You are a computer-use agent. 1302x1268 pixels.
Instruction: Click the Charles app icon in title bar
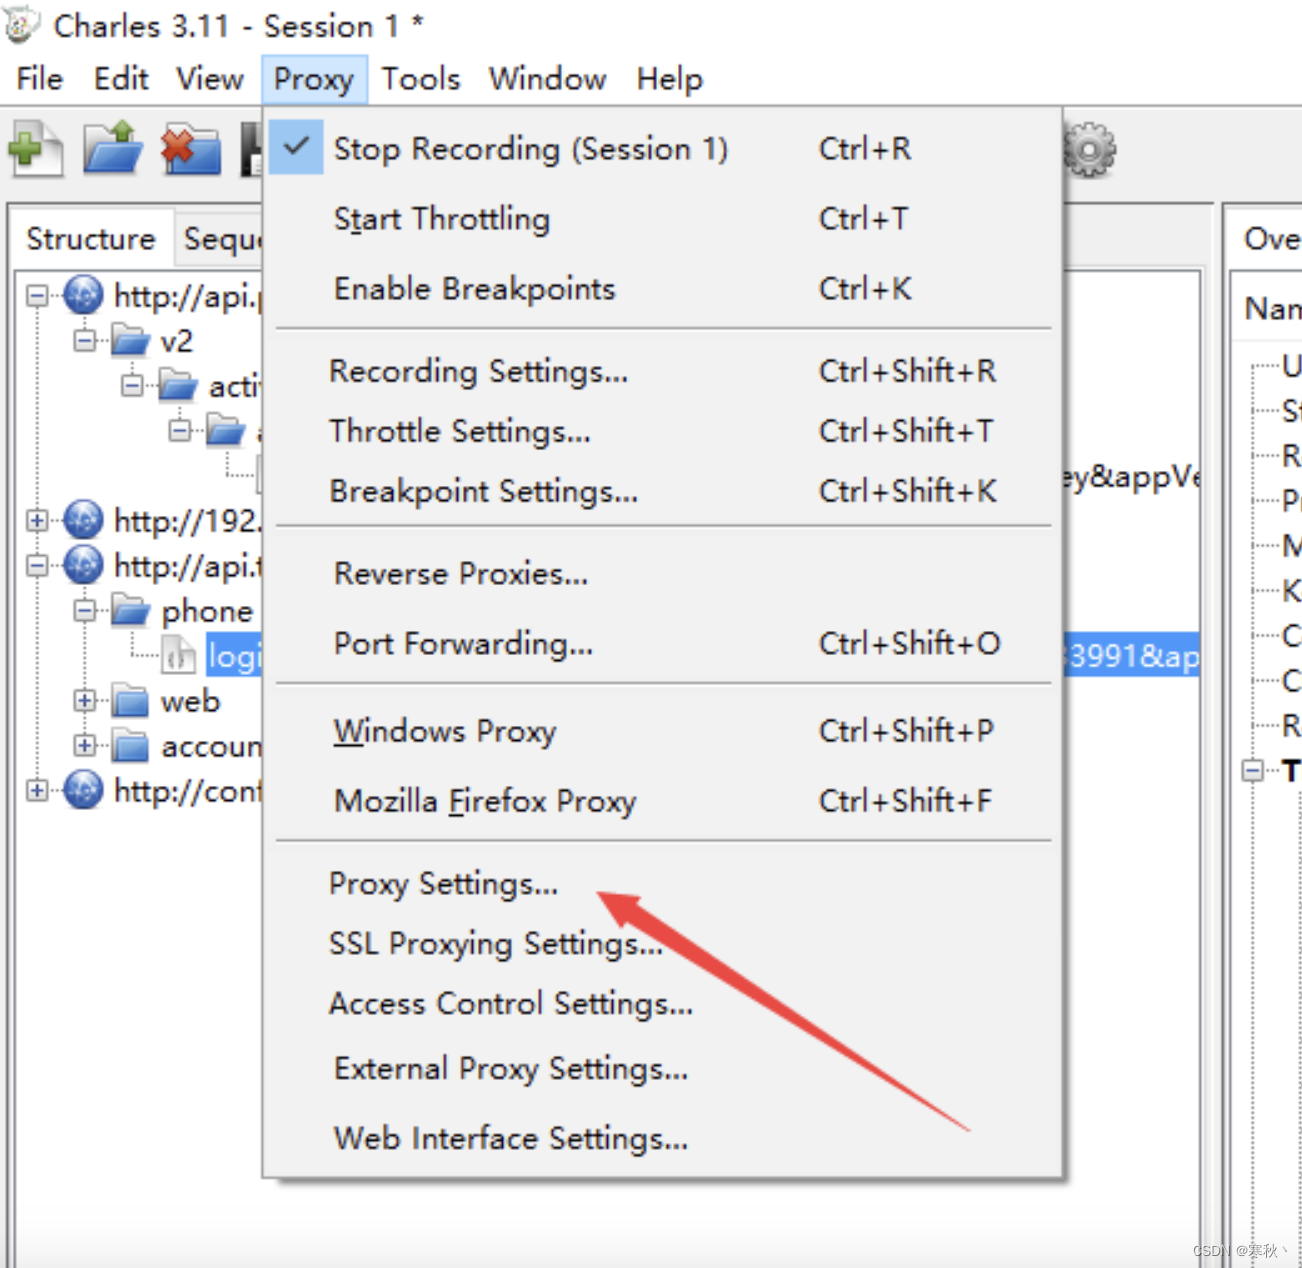coord(22,25)
